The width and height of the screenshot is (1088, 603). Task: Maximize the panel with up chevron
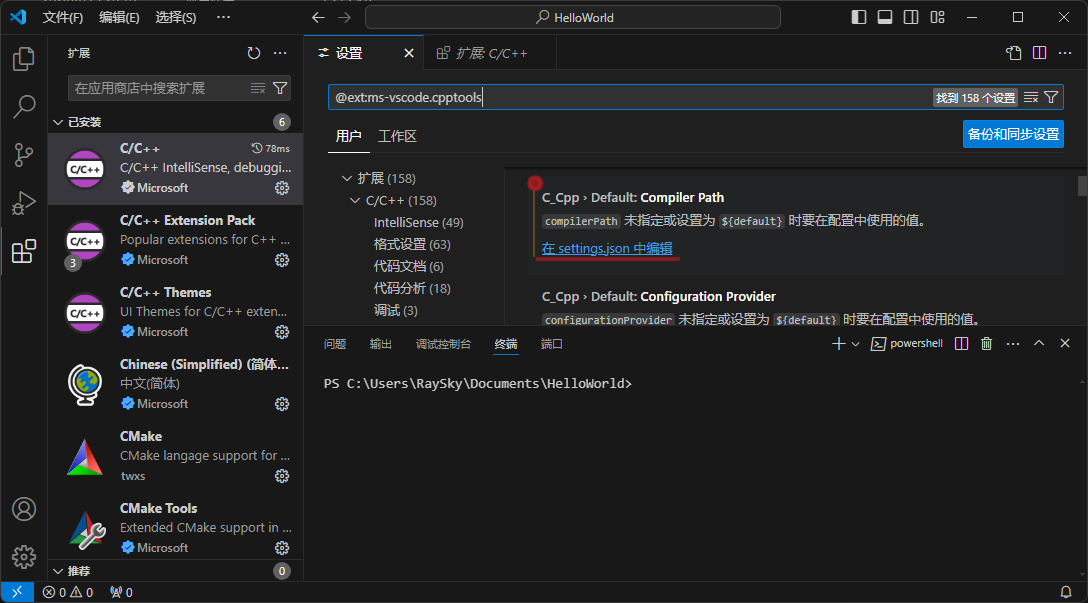click(1039, 343)
